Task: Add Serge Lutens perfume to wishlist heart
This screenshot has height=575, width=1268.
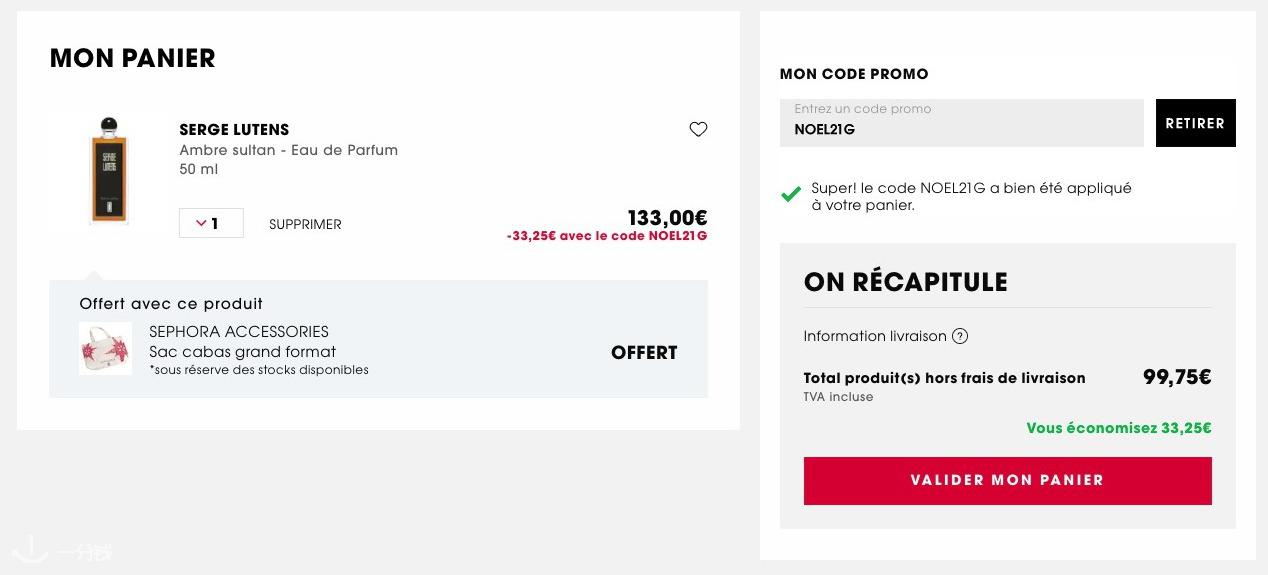Action: pos(698,129)
